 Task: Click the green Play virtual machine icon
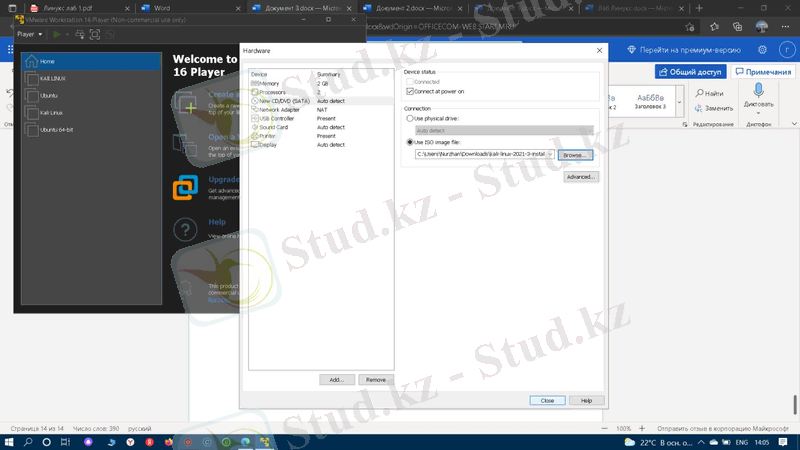point(57,34)
